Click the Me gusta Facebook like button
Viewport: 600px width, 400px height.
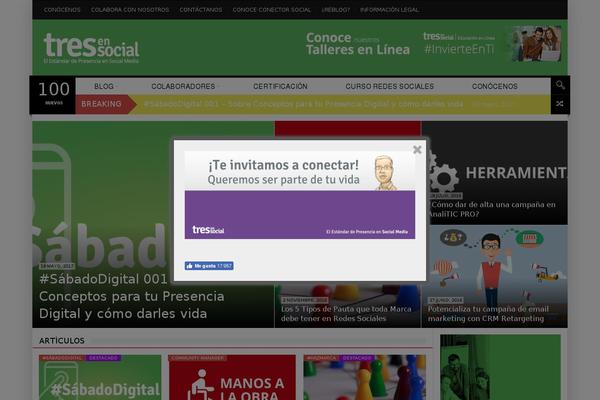click(209, 266)
